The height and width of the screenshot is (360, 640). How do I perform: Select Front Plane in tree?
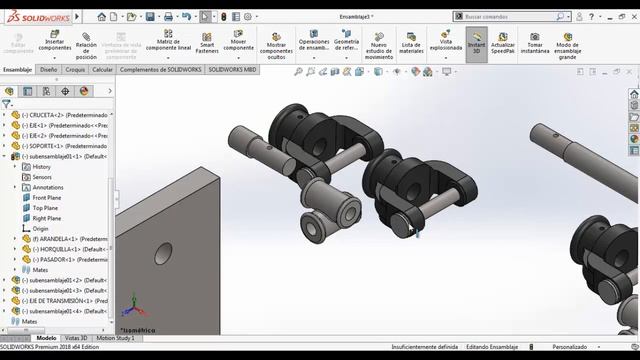pyautogui.click(x=47, y=198)
